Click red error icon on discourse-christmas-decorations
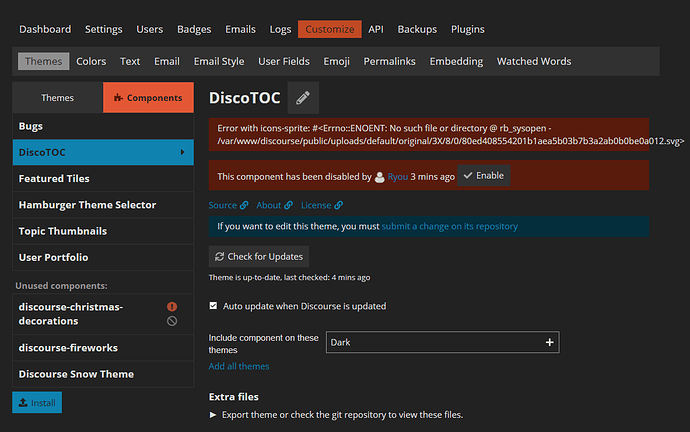 (x=172, y=307)
